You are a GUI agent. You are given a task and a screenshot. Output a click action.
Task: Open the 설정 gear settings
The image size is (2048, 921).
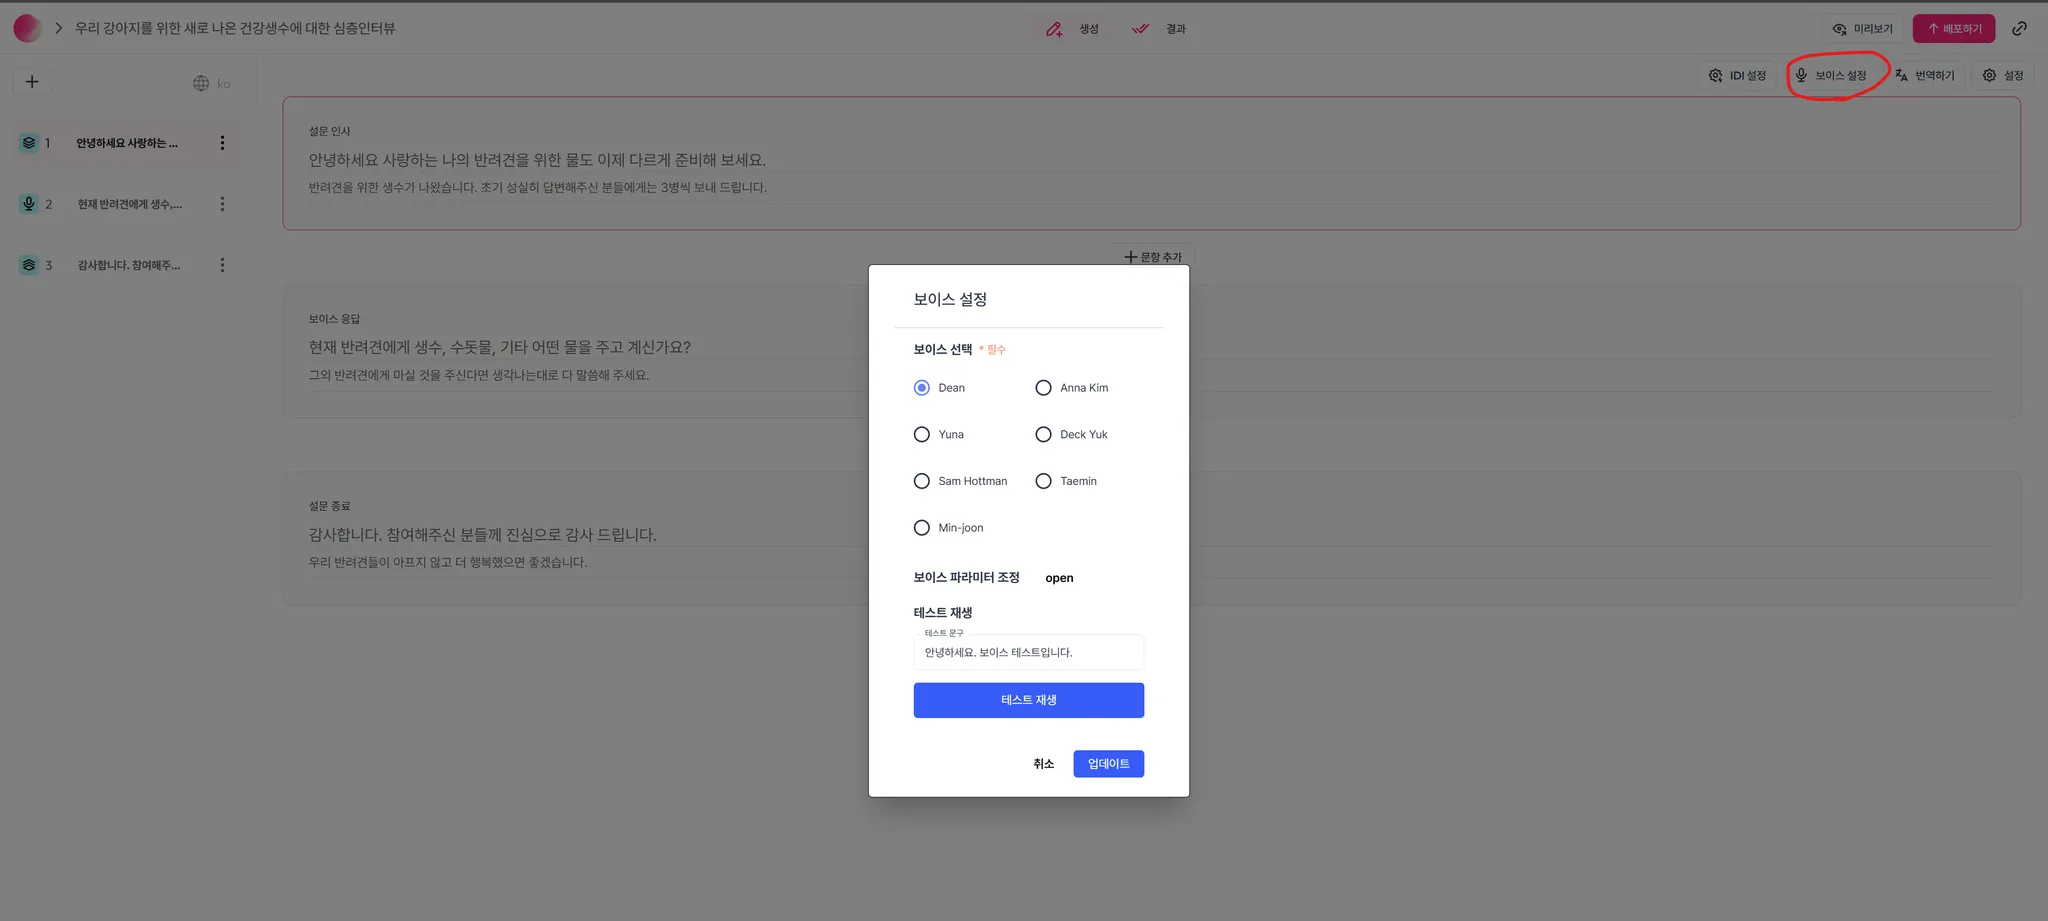pos(2003,76)
